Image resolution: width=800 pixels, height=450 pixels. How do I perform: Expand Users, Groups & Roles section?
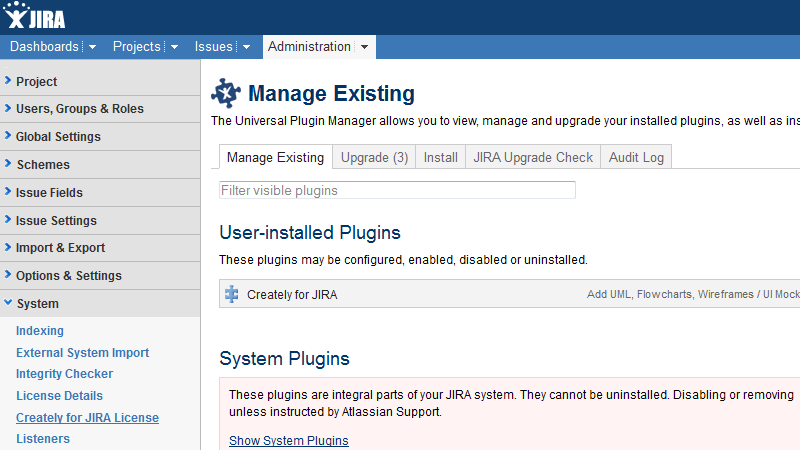(100, 109)
